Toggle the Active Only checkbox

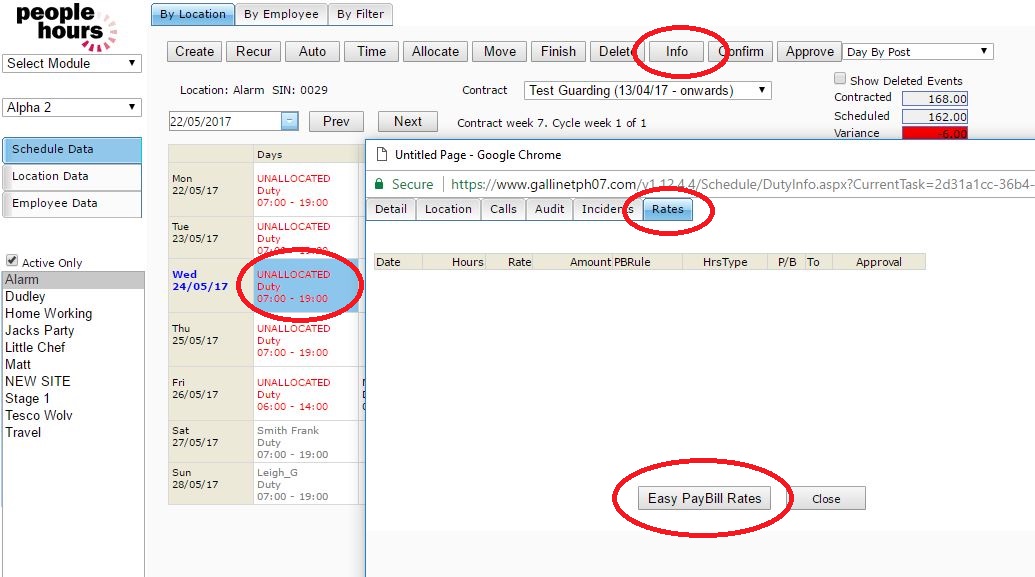11,262
